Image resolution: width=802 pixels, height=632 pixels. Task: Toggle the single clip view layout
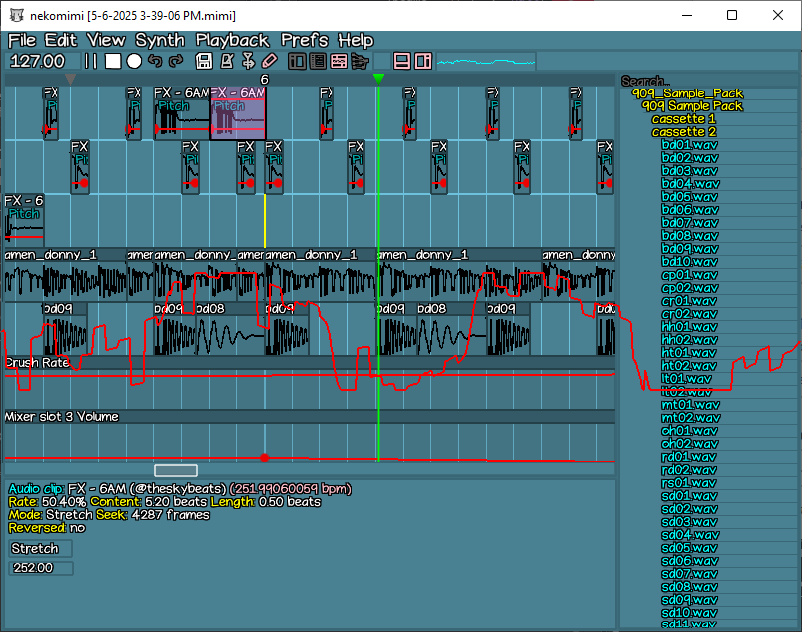click(422, 61)
